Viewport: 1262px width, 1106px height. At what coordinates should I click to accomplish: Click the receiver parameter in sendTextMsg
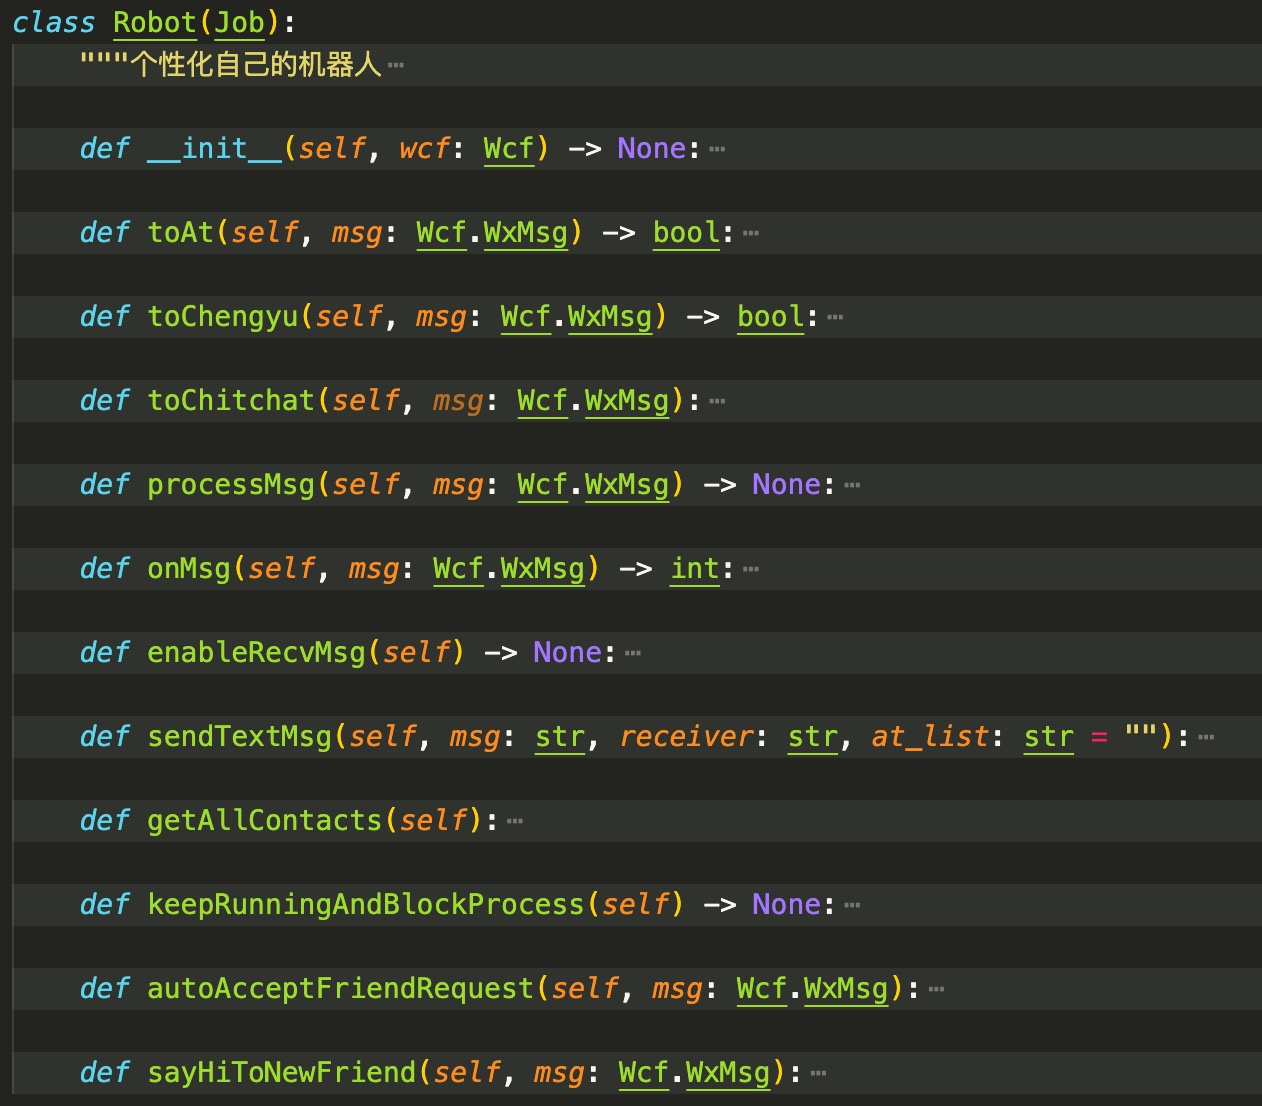[x=686, y=737]
